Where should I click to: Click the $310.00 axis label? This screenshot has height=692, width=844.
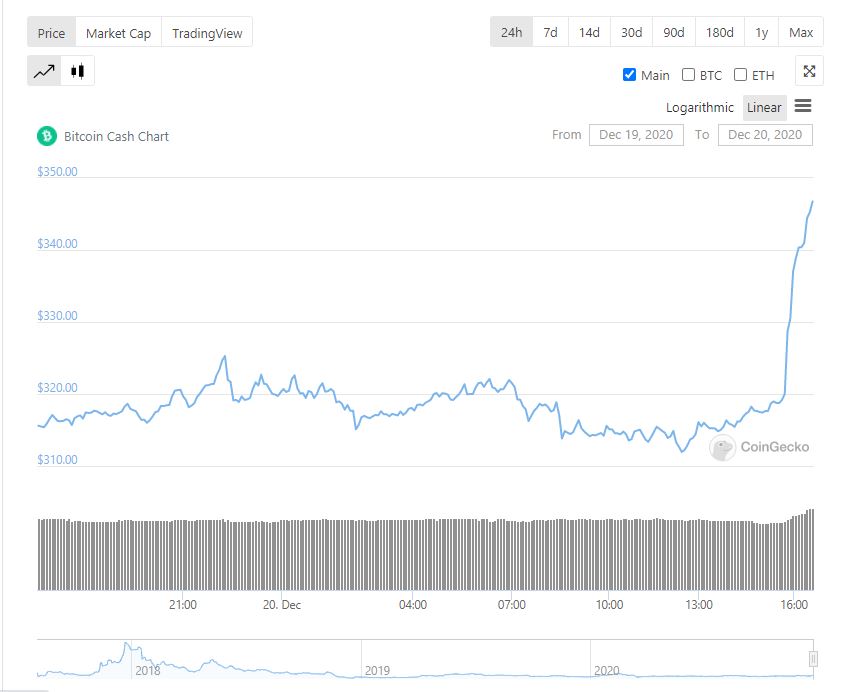point(57,460)
